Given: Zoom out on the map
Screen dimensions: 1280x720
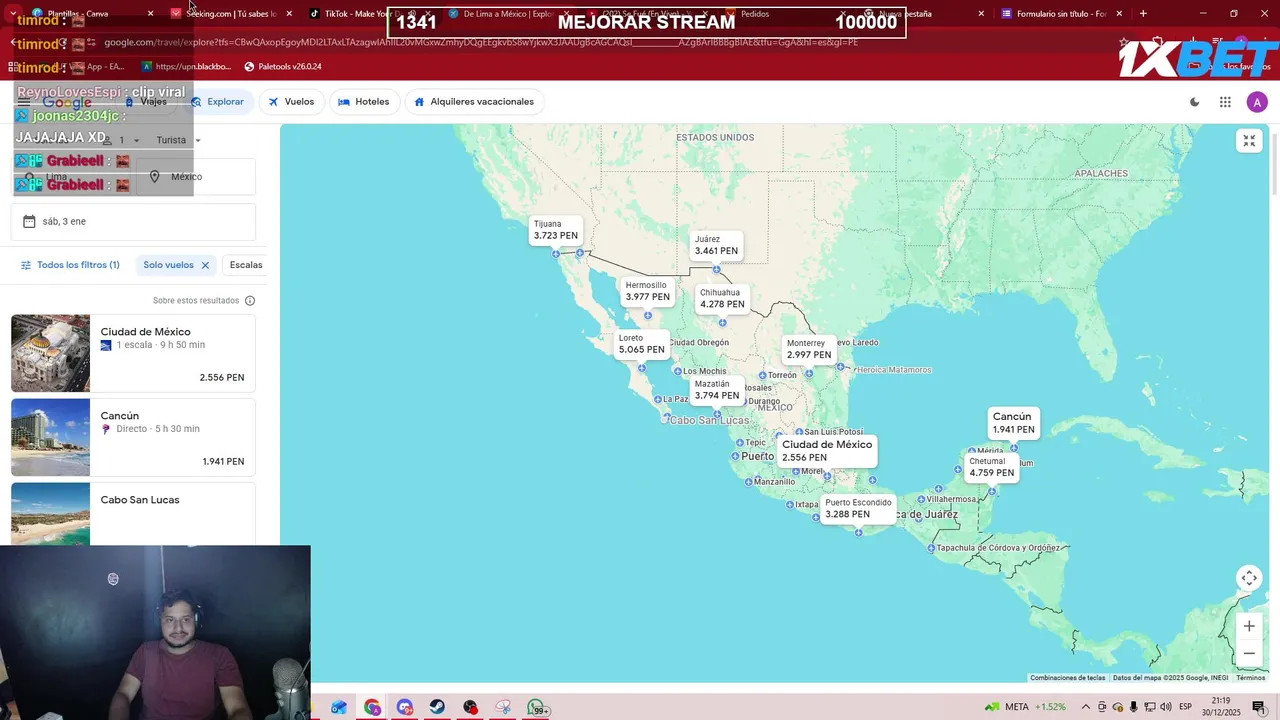Looking at the screenshot, I should [x=1249, y=653].
